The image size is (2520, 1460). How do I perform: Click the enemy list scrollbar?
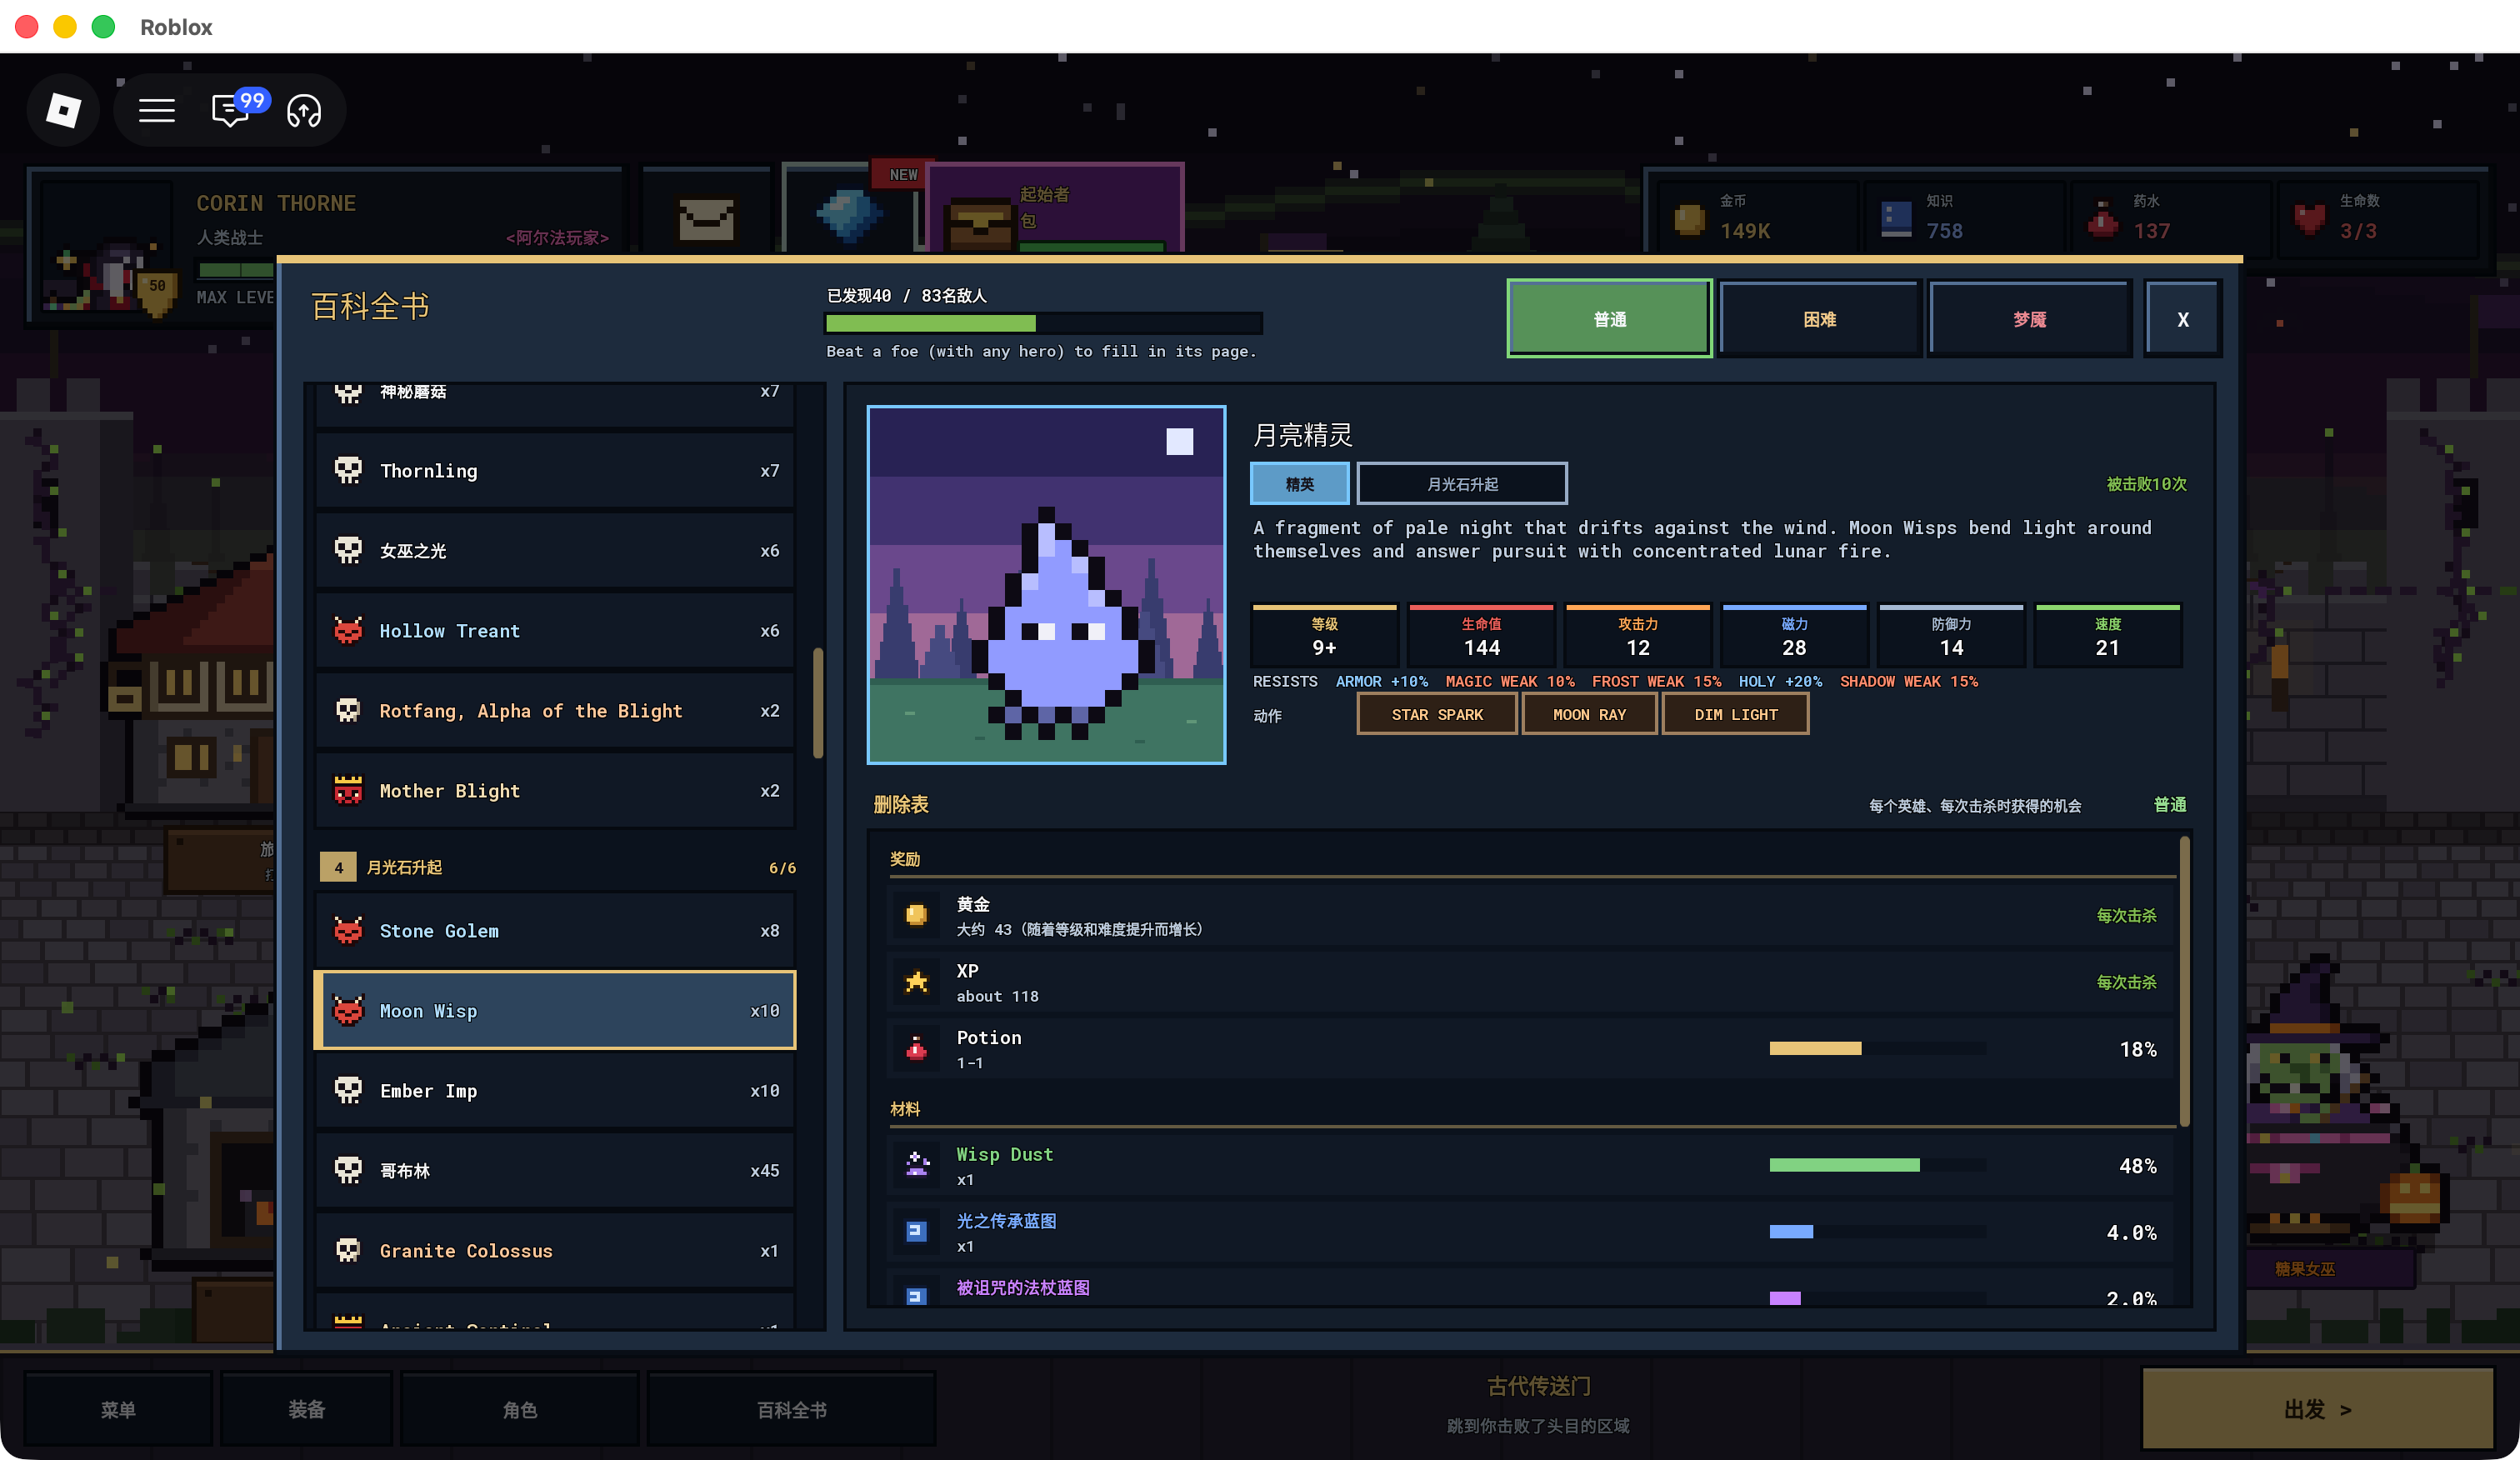point(817,702)
